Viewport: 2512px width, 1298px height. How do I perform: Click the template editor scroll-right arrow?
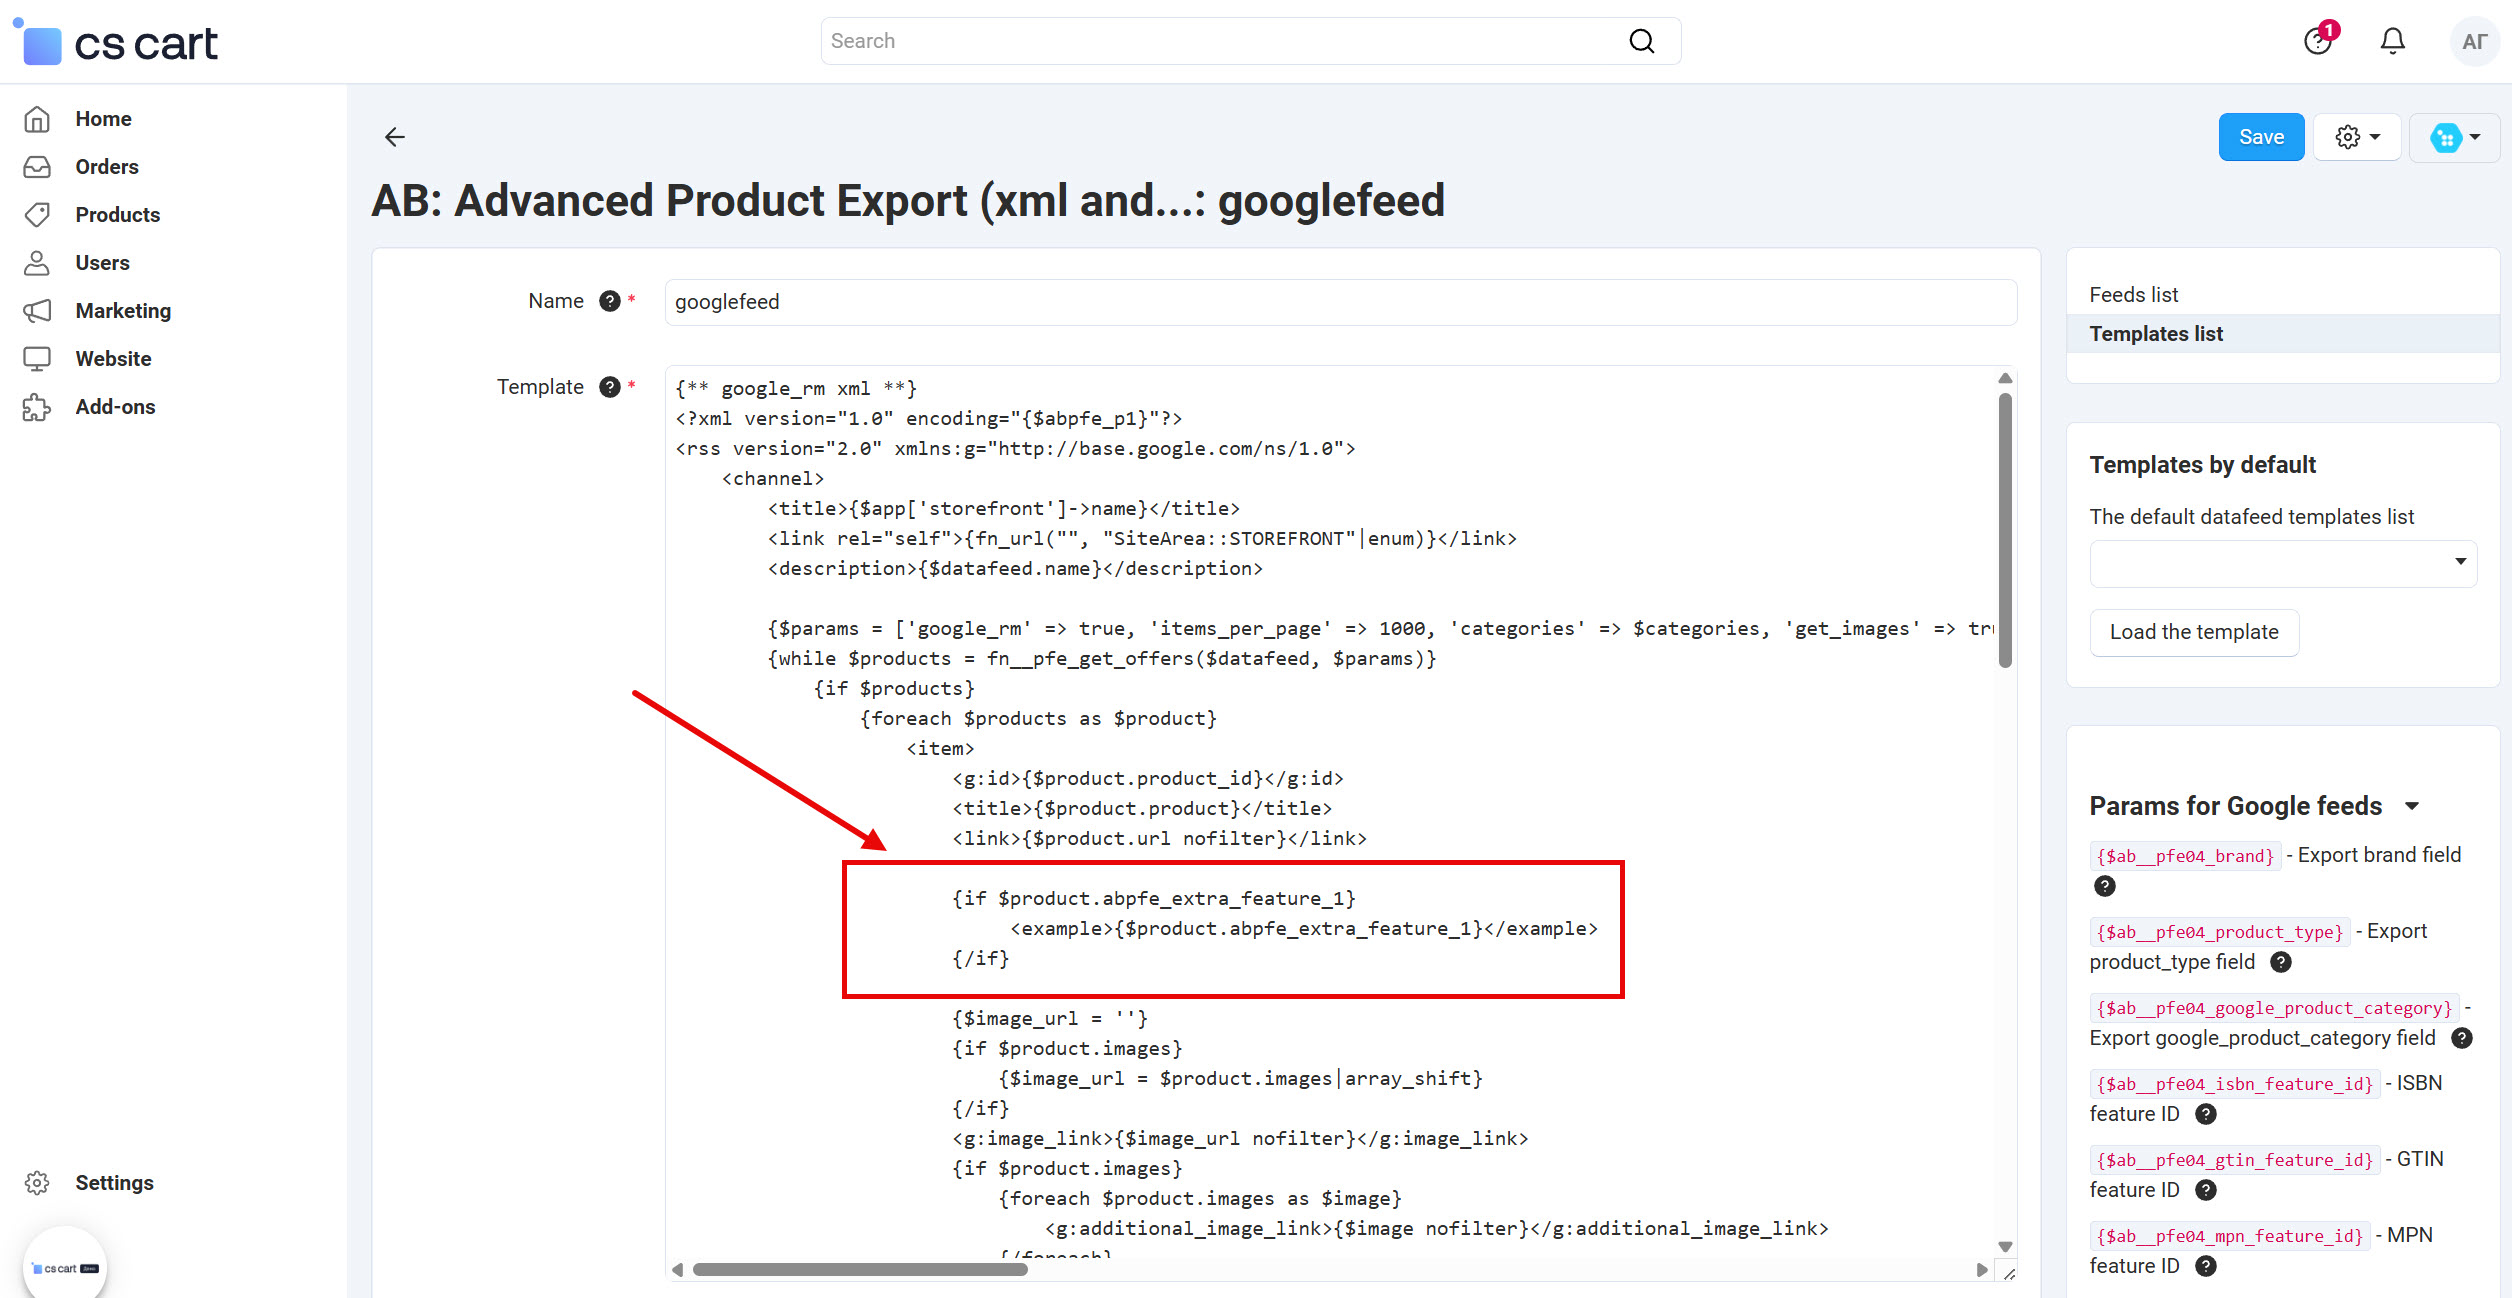[x=1982, y=1270]
